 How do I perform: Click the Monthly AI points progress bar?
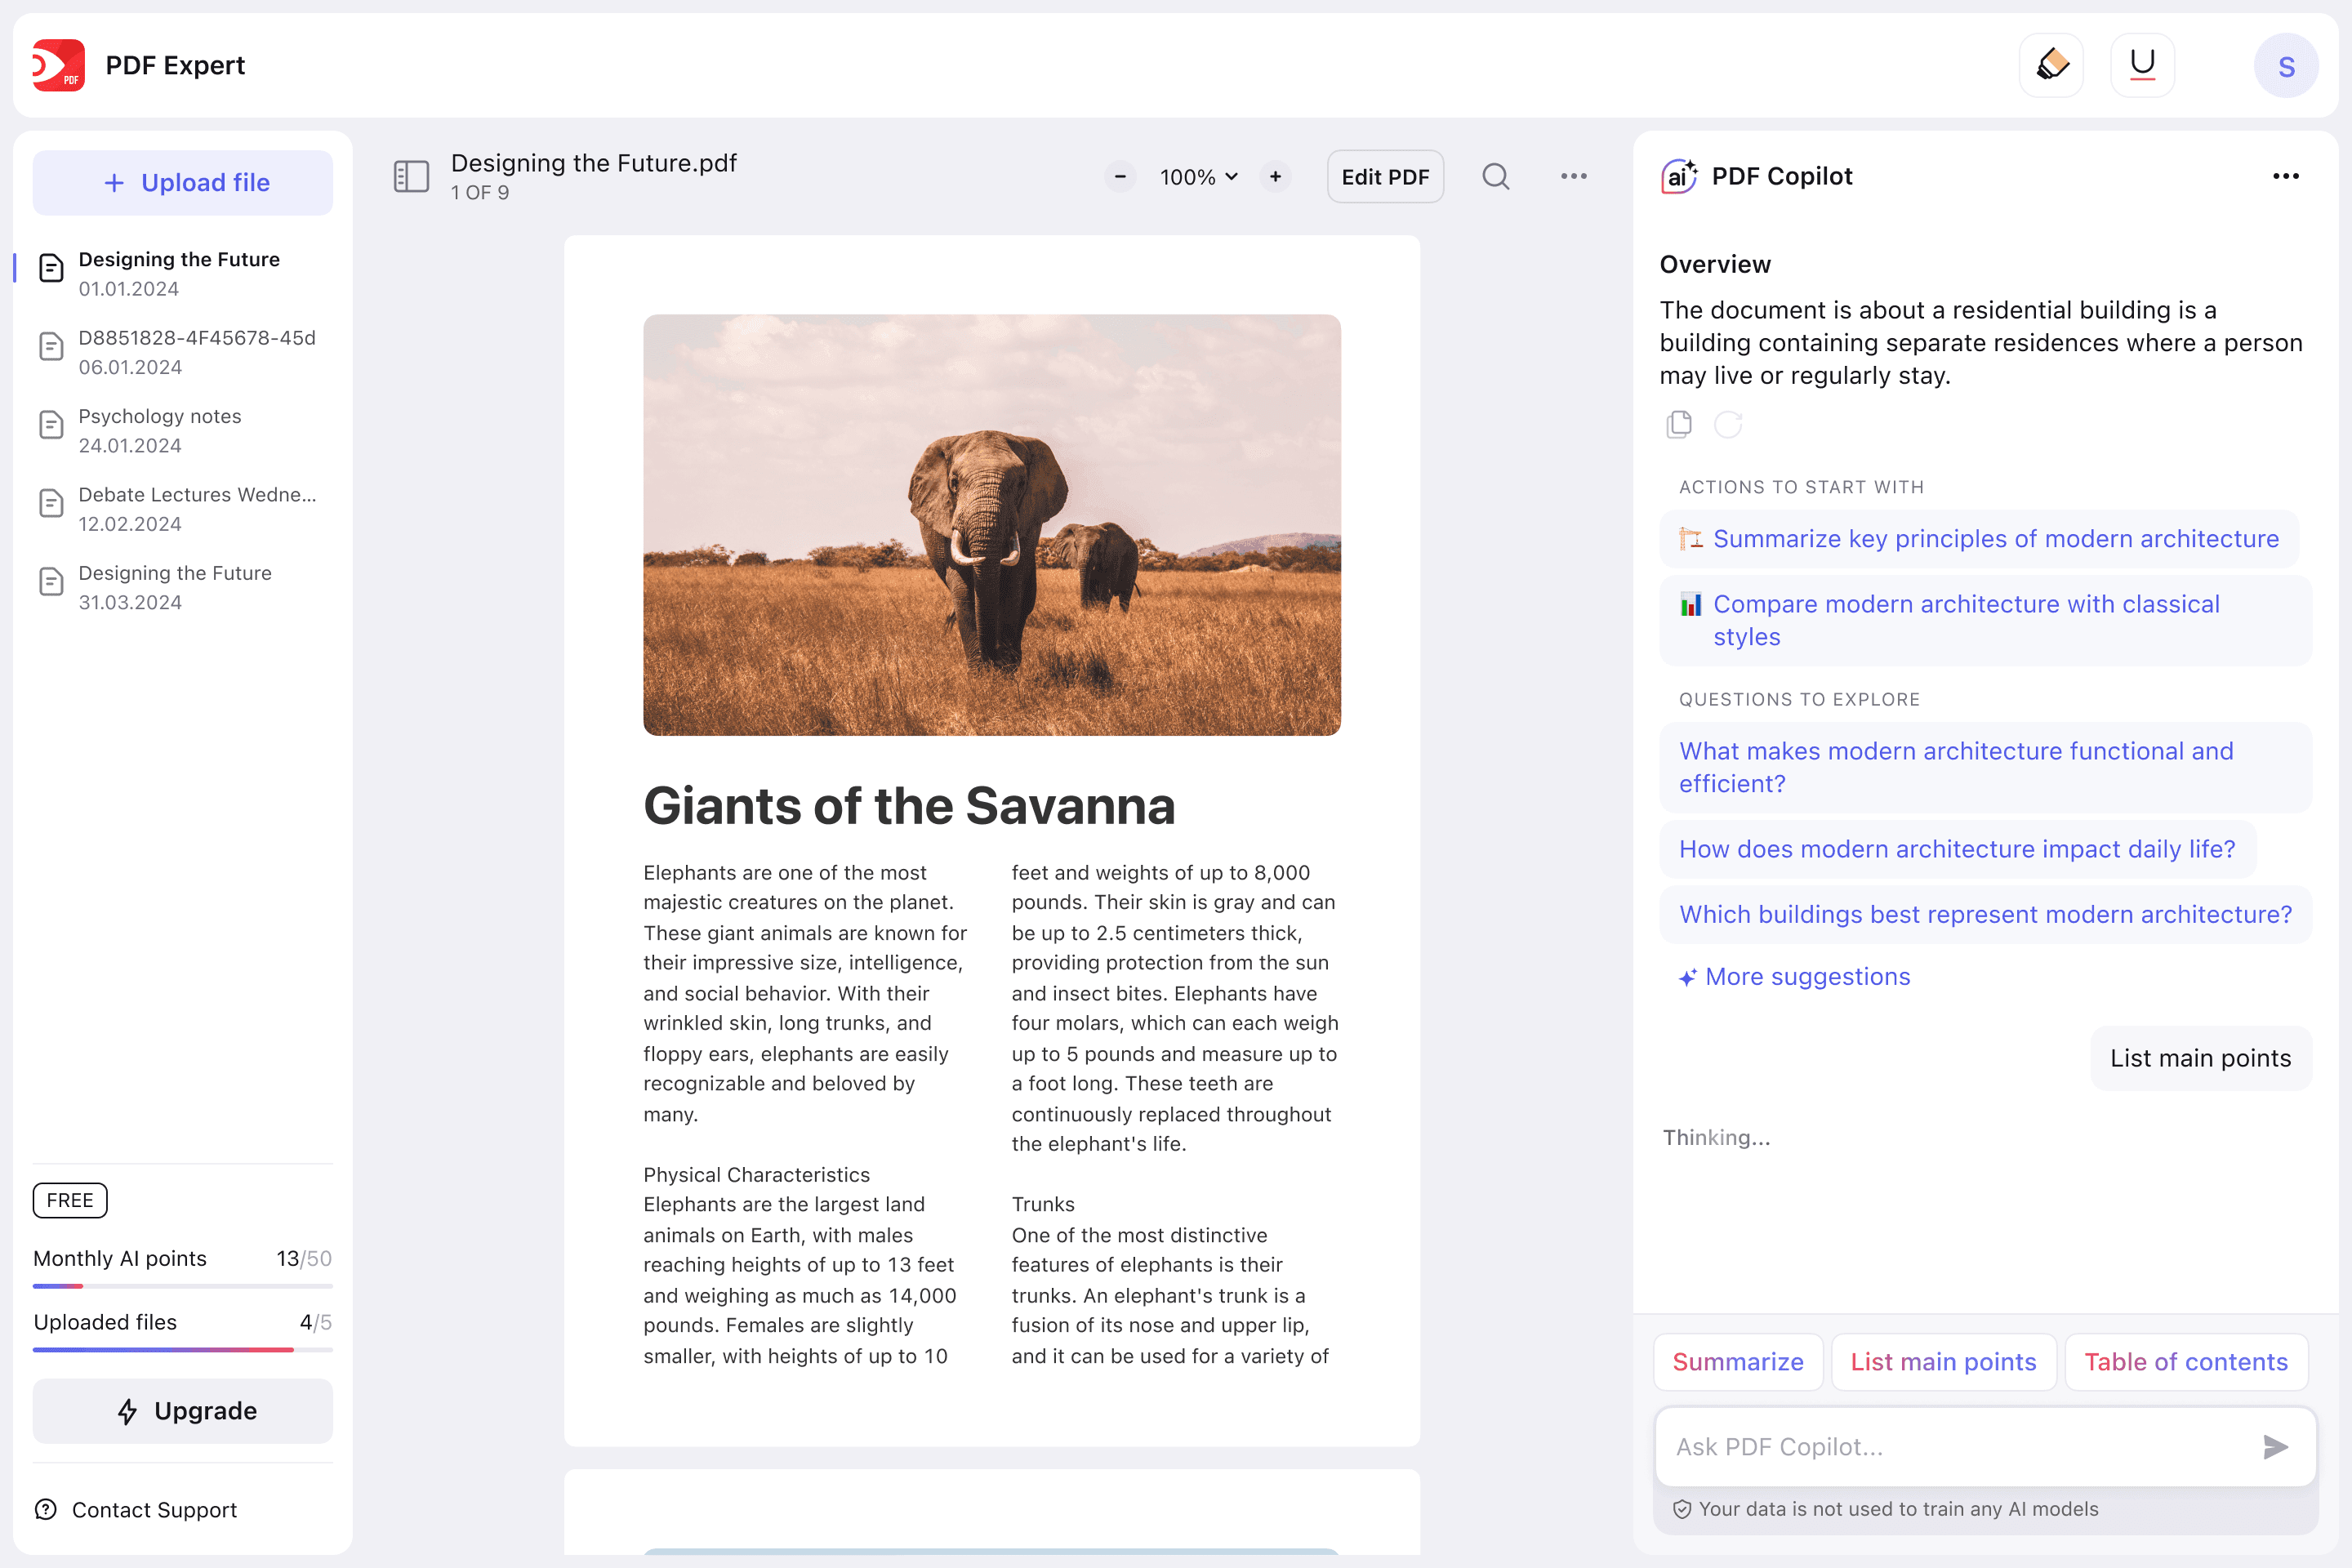pyautogui.click(x=183, y=1286)
